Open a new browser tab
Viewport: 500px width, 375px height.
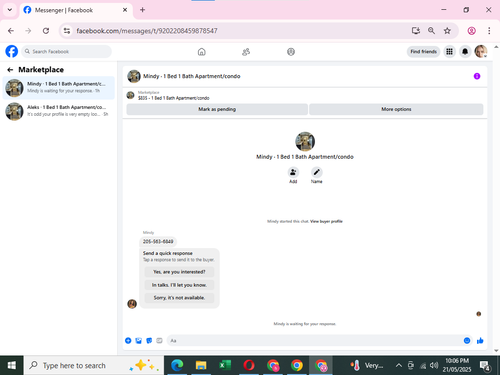(x=142, y=10)
